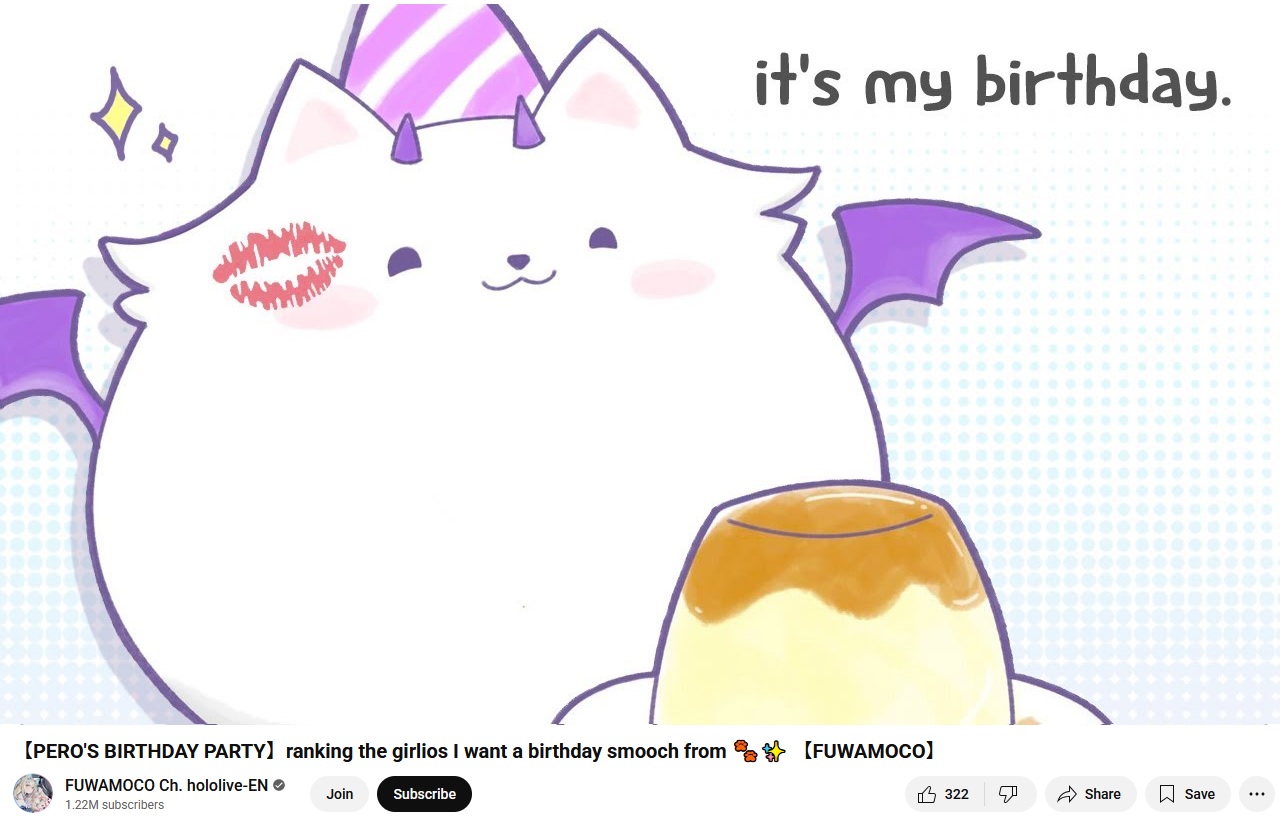
Task: Save the video to a playlist
Action: pyautogui.click(x=1187, y=794)
